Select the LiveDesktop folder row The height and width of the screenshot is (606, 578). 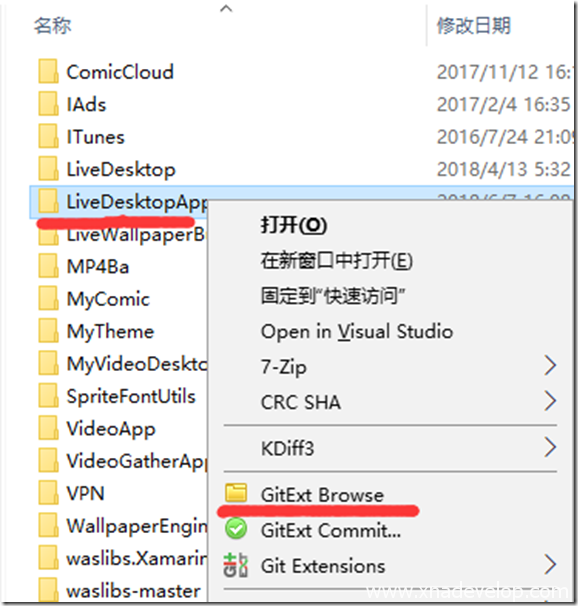point(301,169)
